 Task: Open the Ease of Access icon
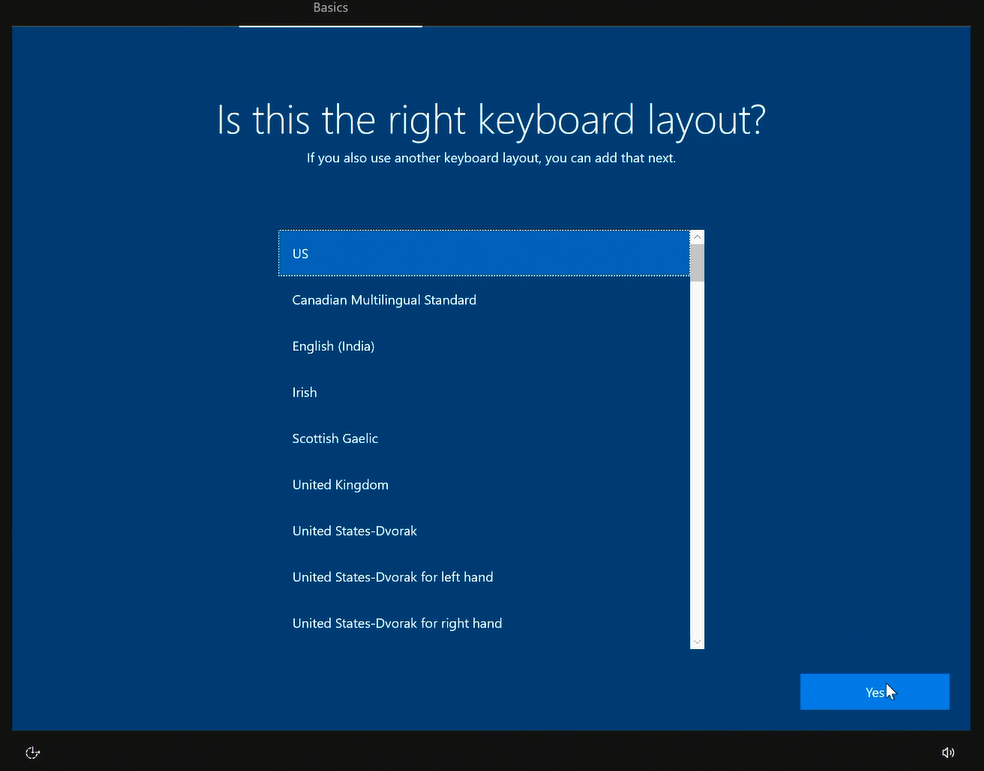[x=32, y=752]
